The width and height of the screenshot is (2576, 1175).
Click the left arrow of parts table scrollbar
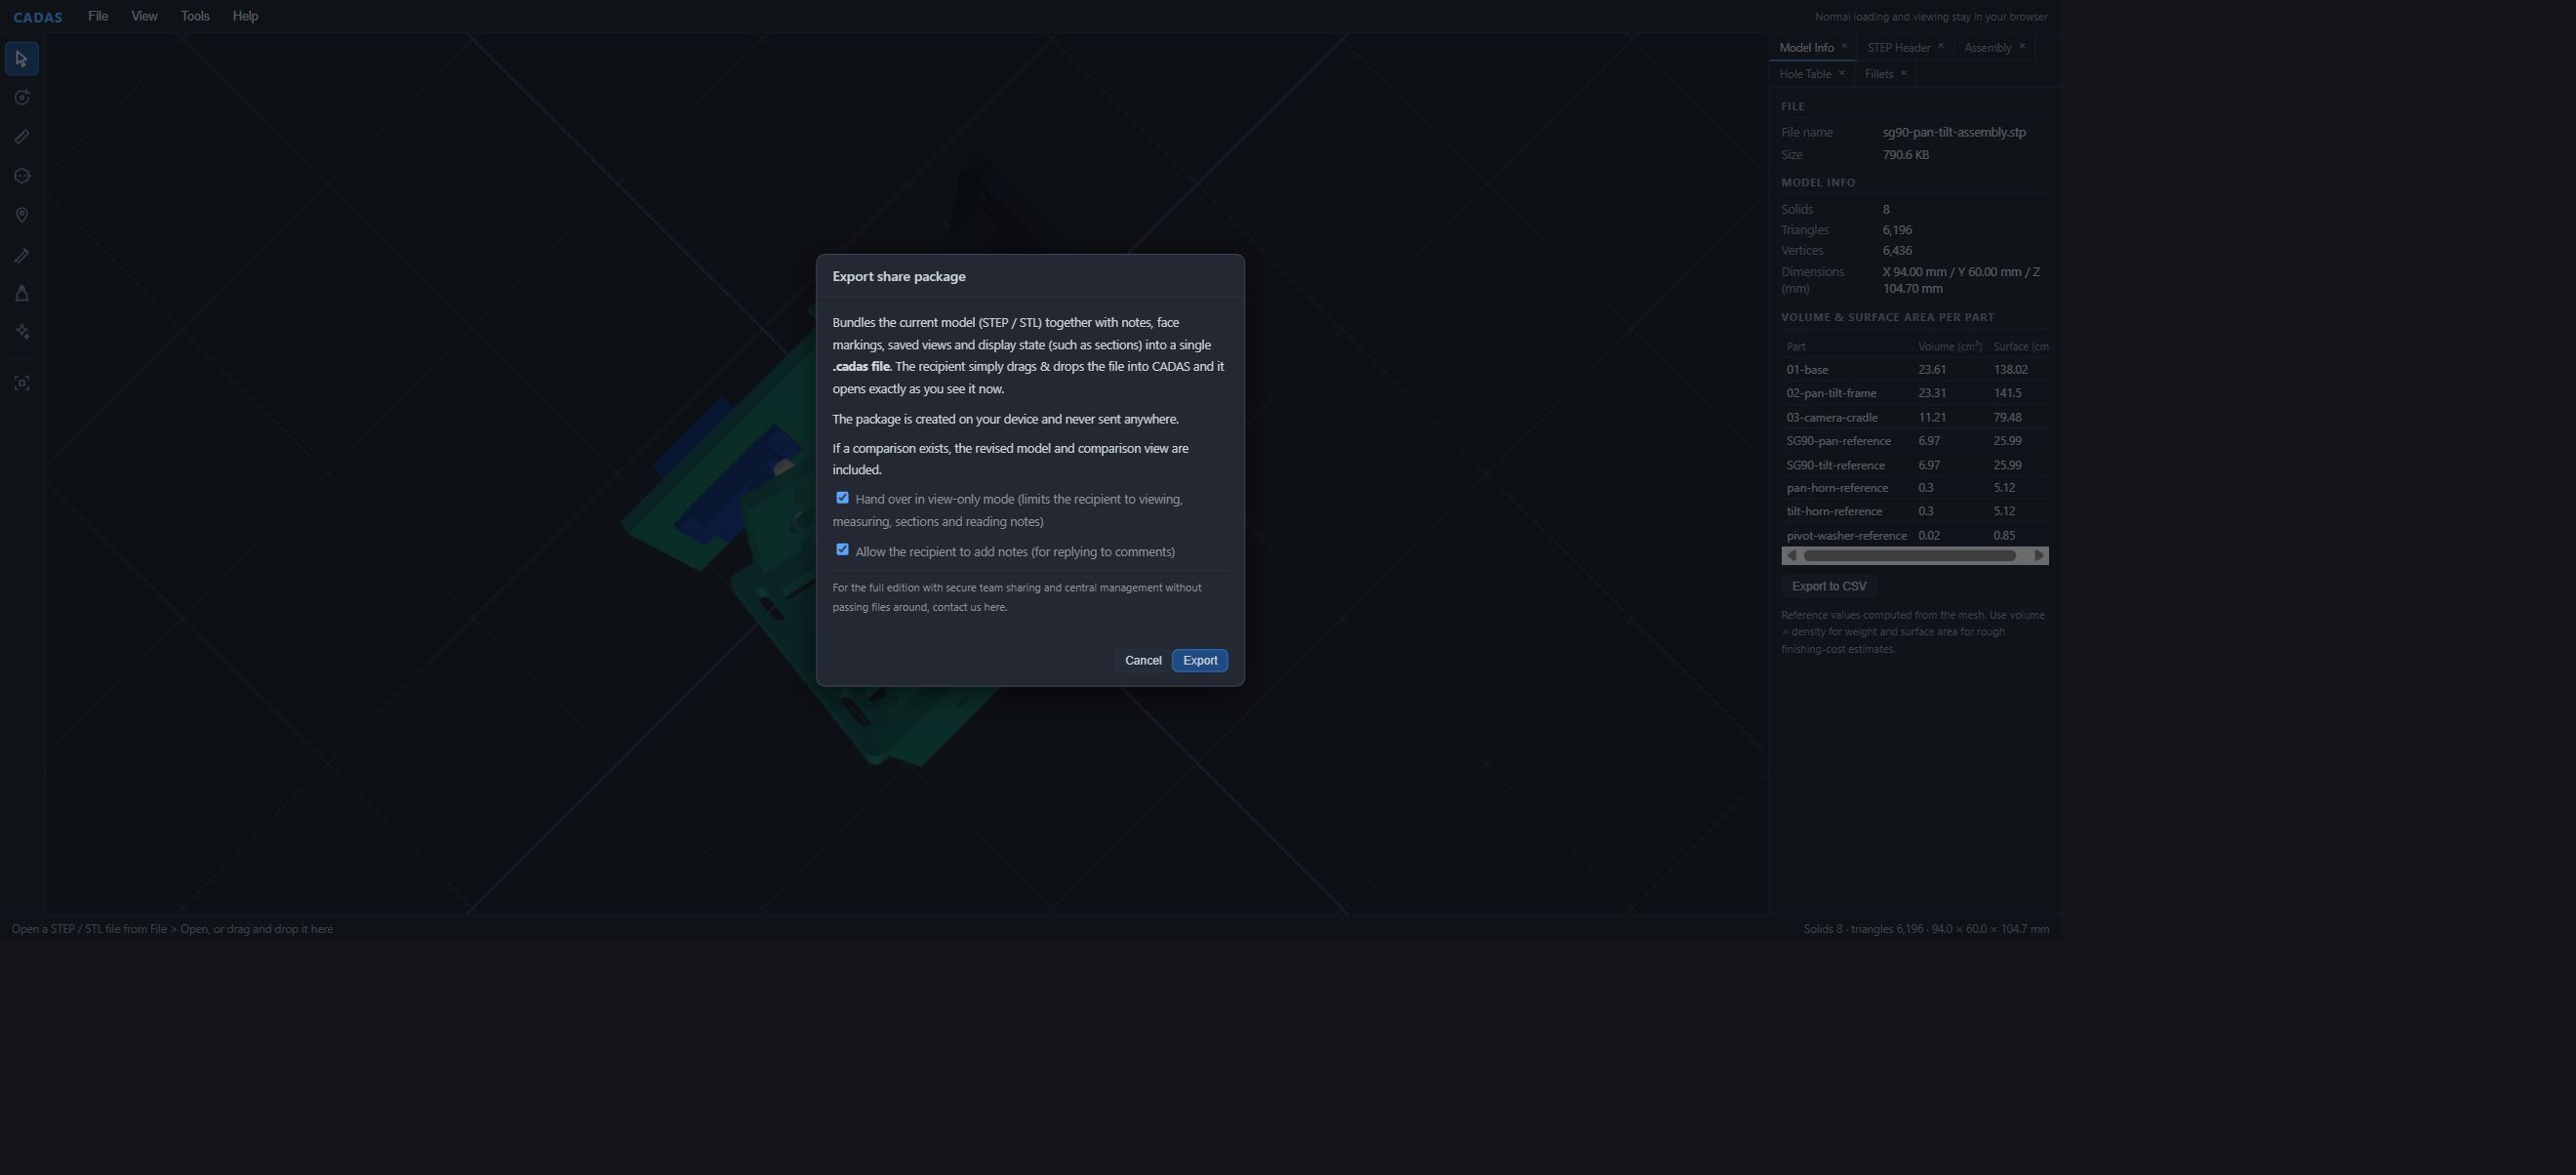tap(1791, 556)
